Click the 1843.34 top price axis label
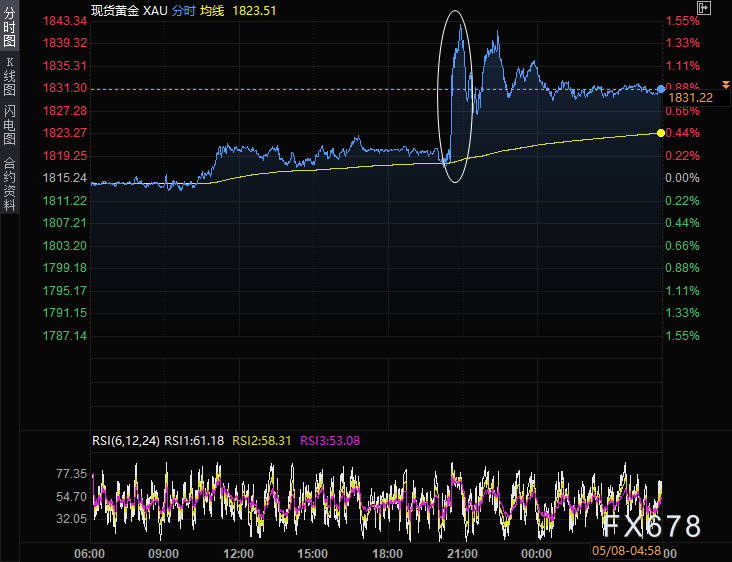The image size is (732, 562). (x=65, y=21)
